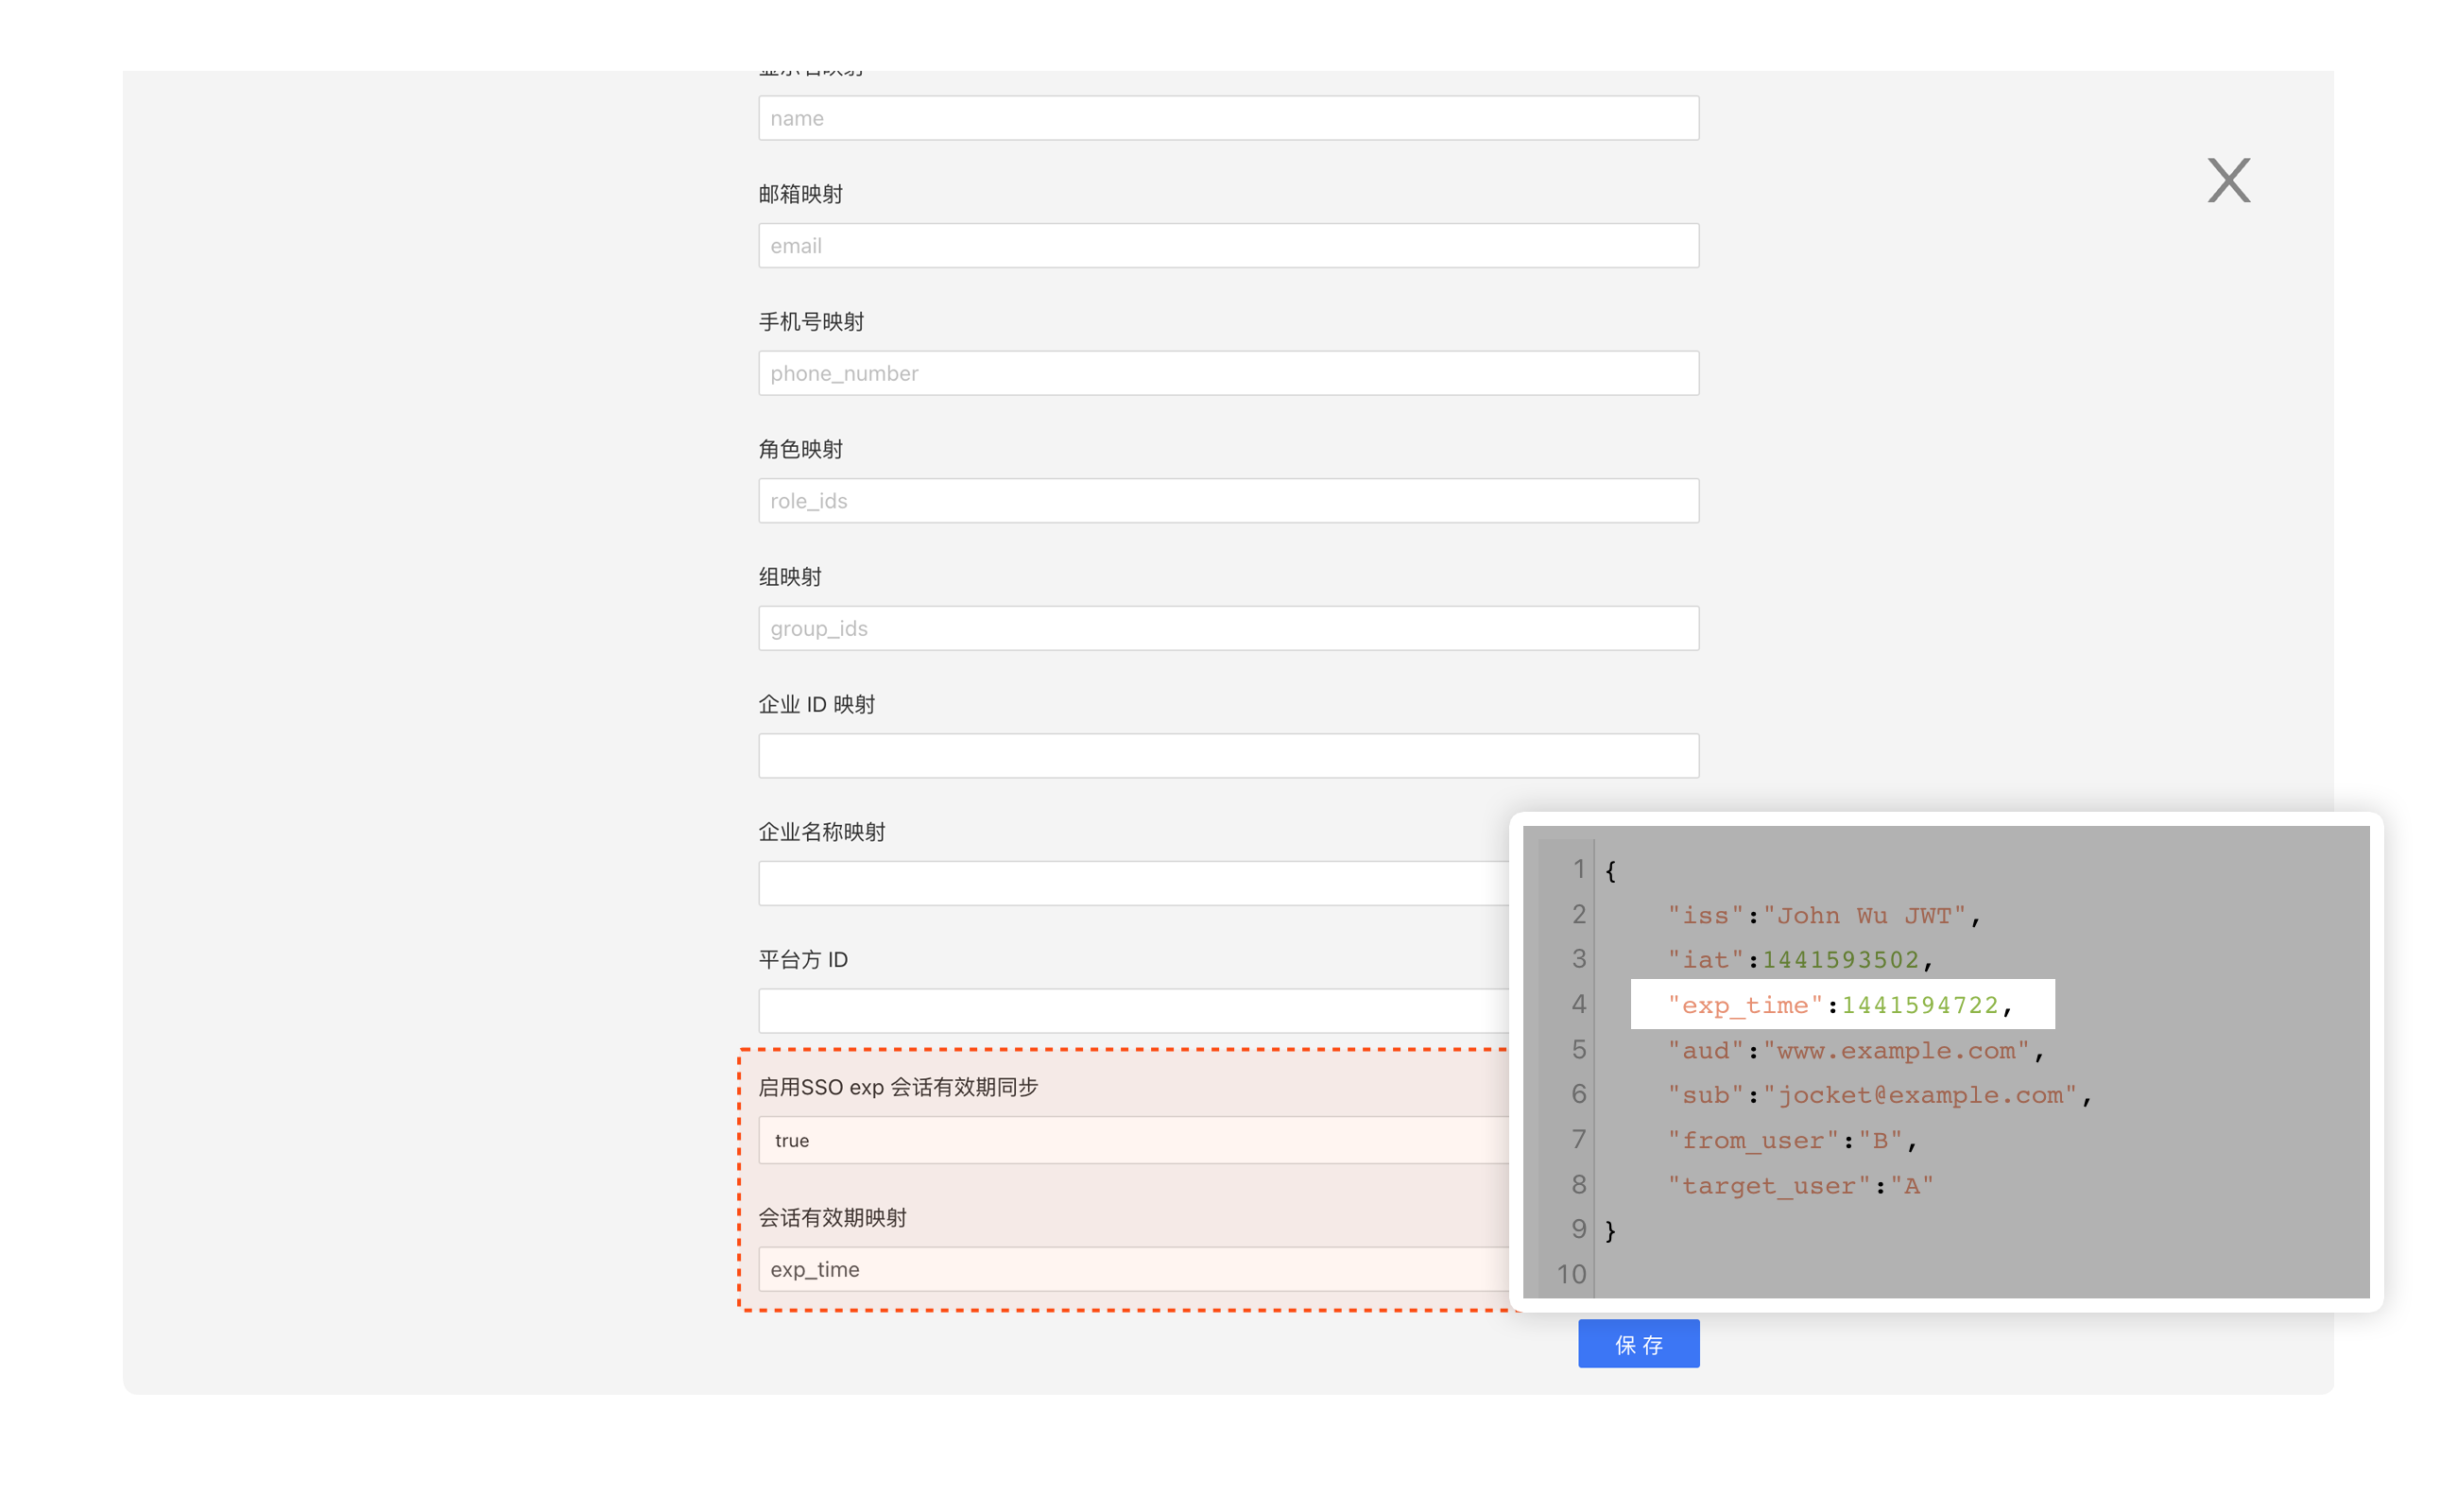Click the 企业名称映射 label
Viewport: 2457px width, 1512px height.
coord(821,832)
